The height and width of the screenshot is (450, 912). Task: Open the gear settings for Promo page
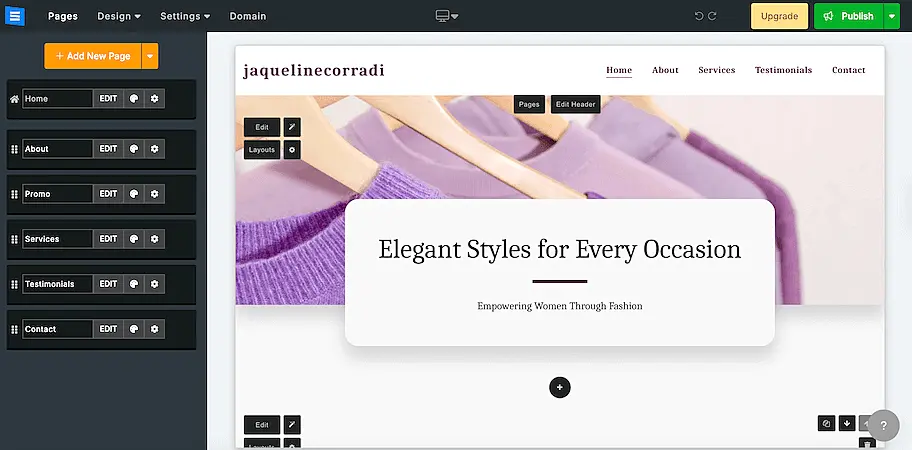click(x=154, y=194)
